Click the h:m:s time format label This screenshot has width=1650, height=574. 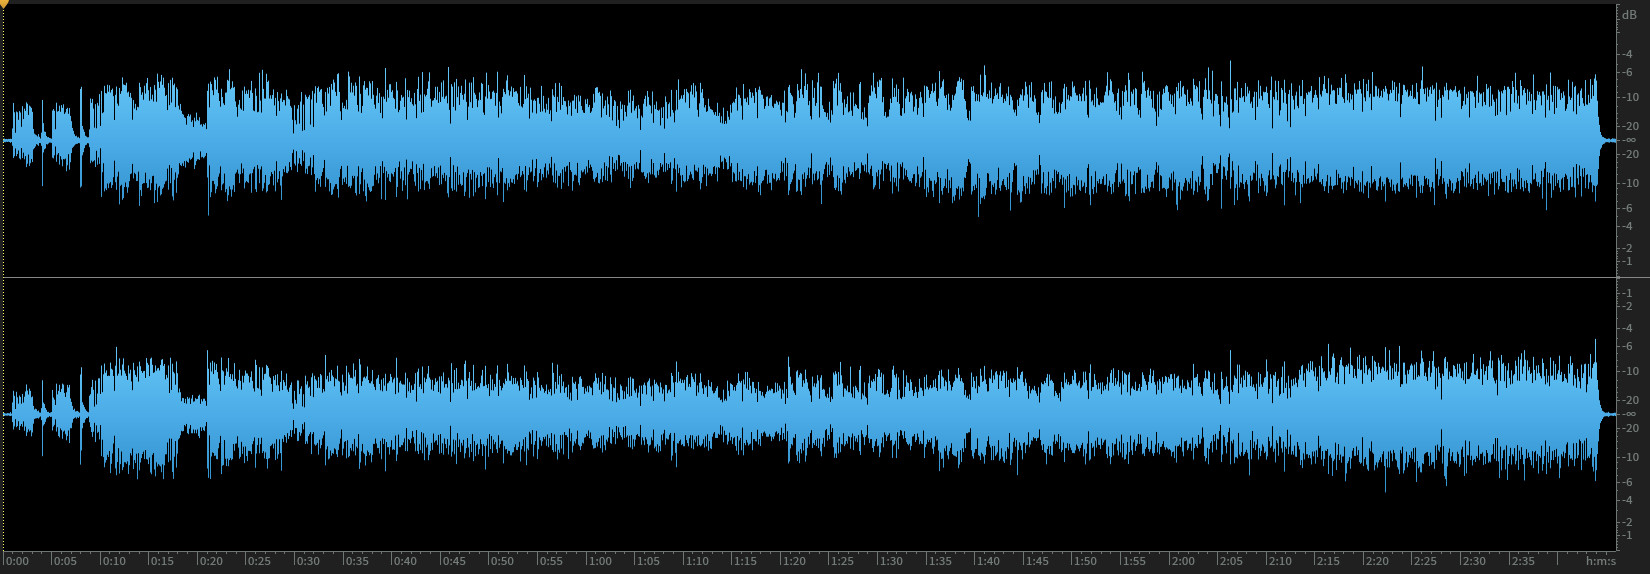[x=1601, y=561]
